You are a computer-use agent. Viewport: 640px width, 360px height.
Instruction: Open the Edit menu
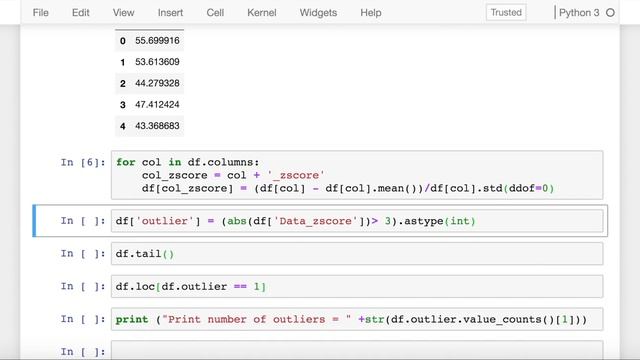[80, 13]
